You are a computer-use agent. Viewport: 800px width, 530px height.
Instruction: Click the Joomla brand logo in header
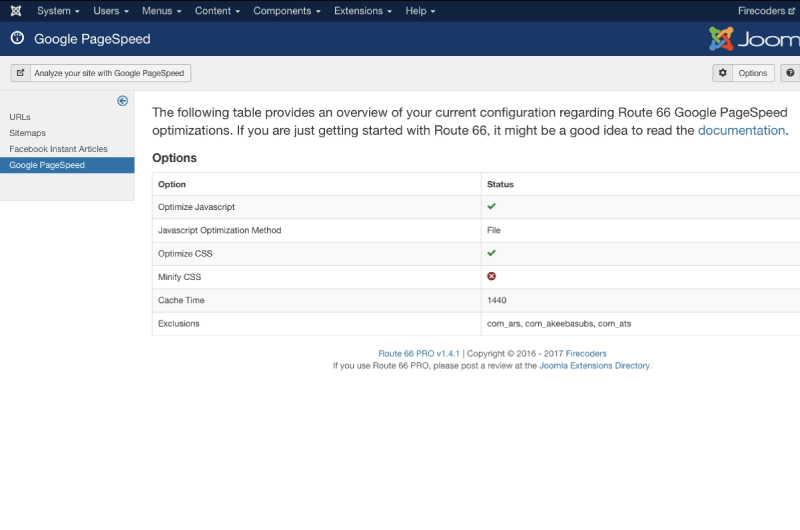pyautogui.click(x=754, y=39)
